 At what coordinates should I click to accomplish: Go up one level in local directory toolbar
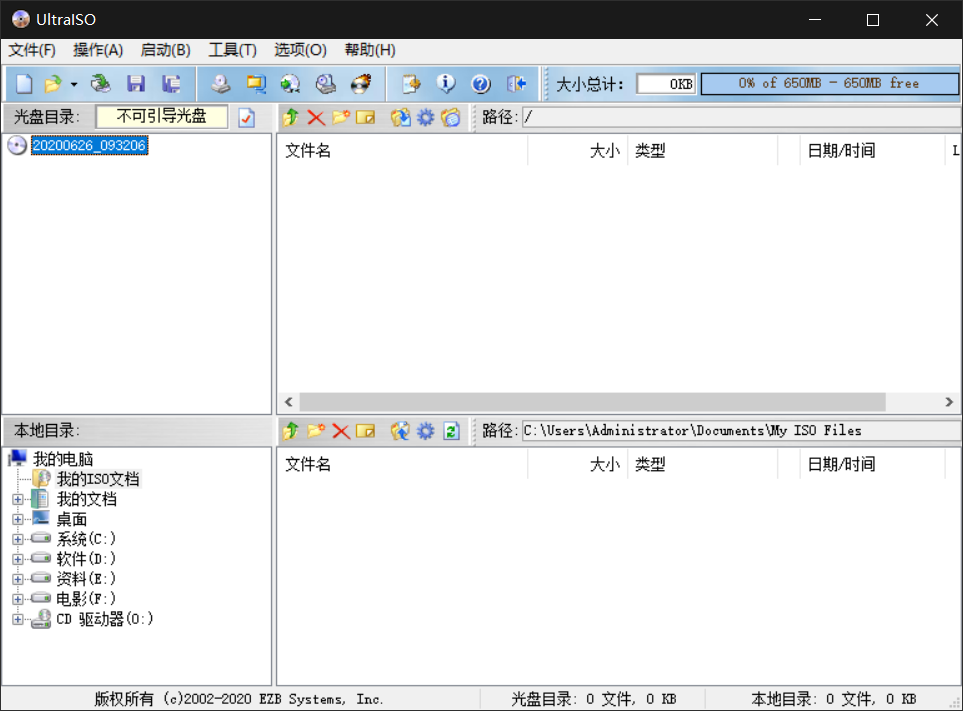pos(290,431)
